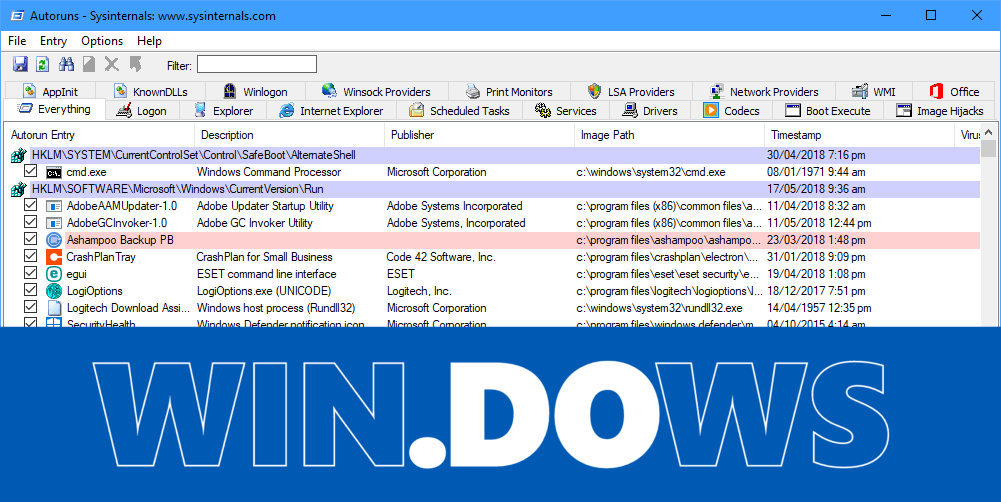Select the AppInit tab
1001x502 pixels.
(50, 91)
